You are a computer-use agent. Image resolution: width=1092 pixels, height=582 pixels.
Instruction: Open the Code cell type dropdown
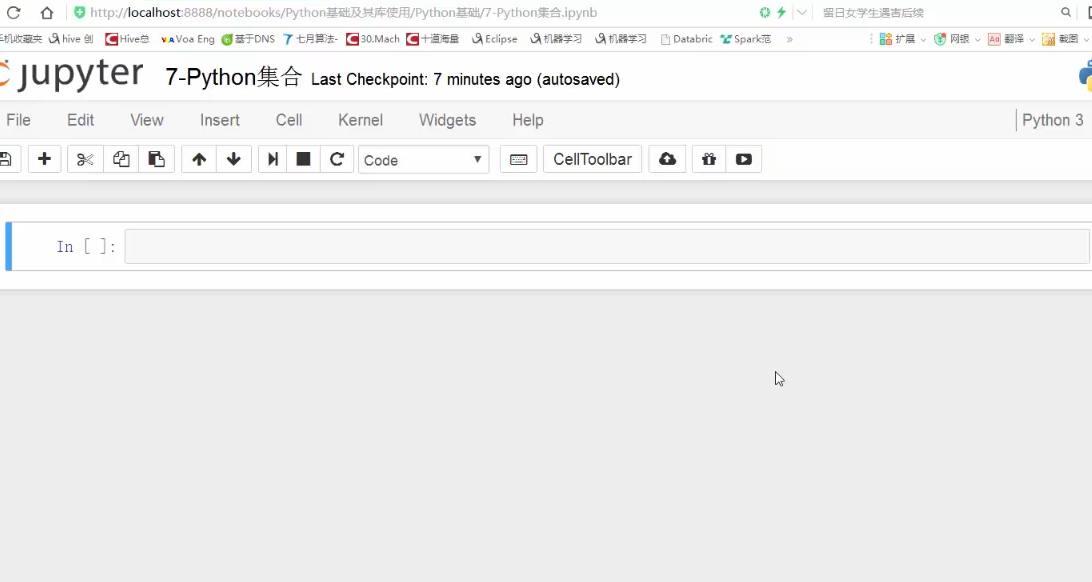pos(423,160)
